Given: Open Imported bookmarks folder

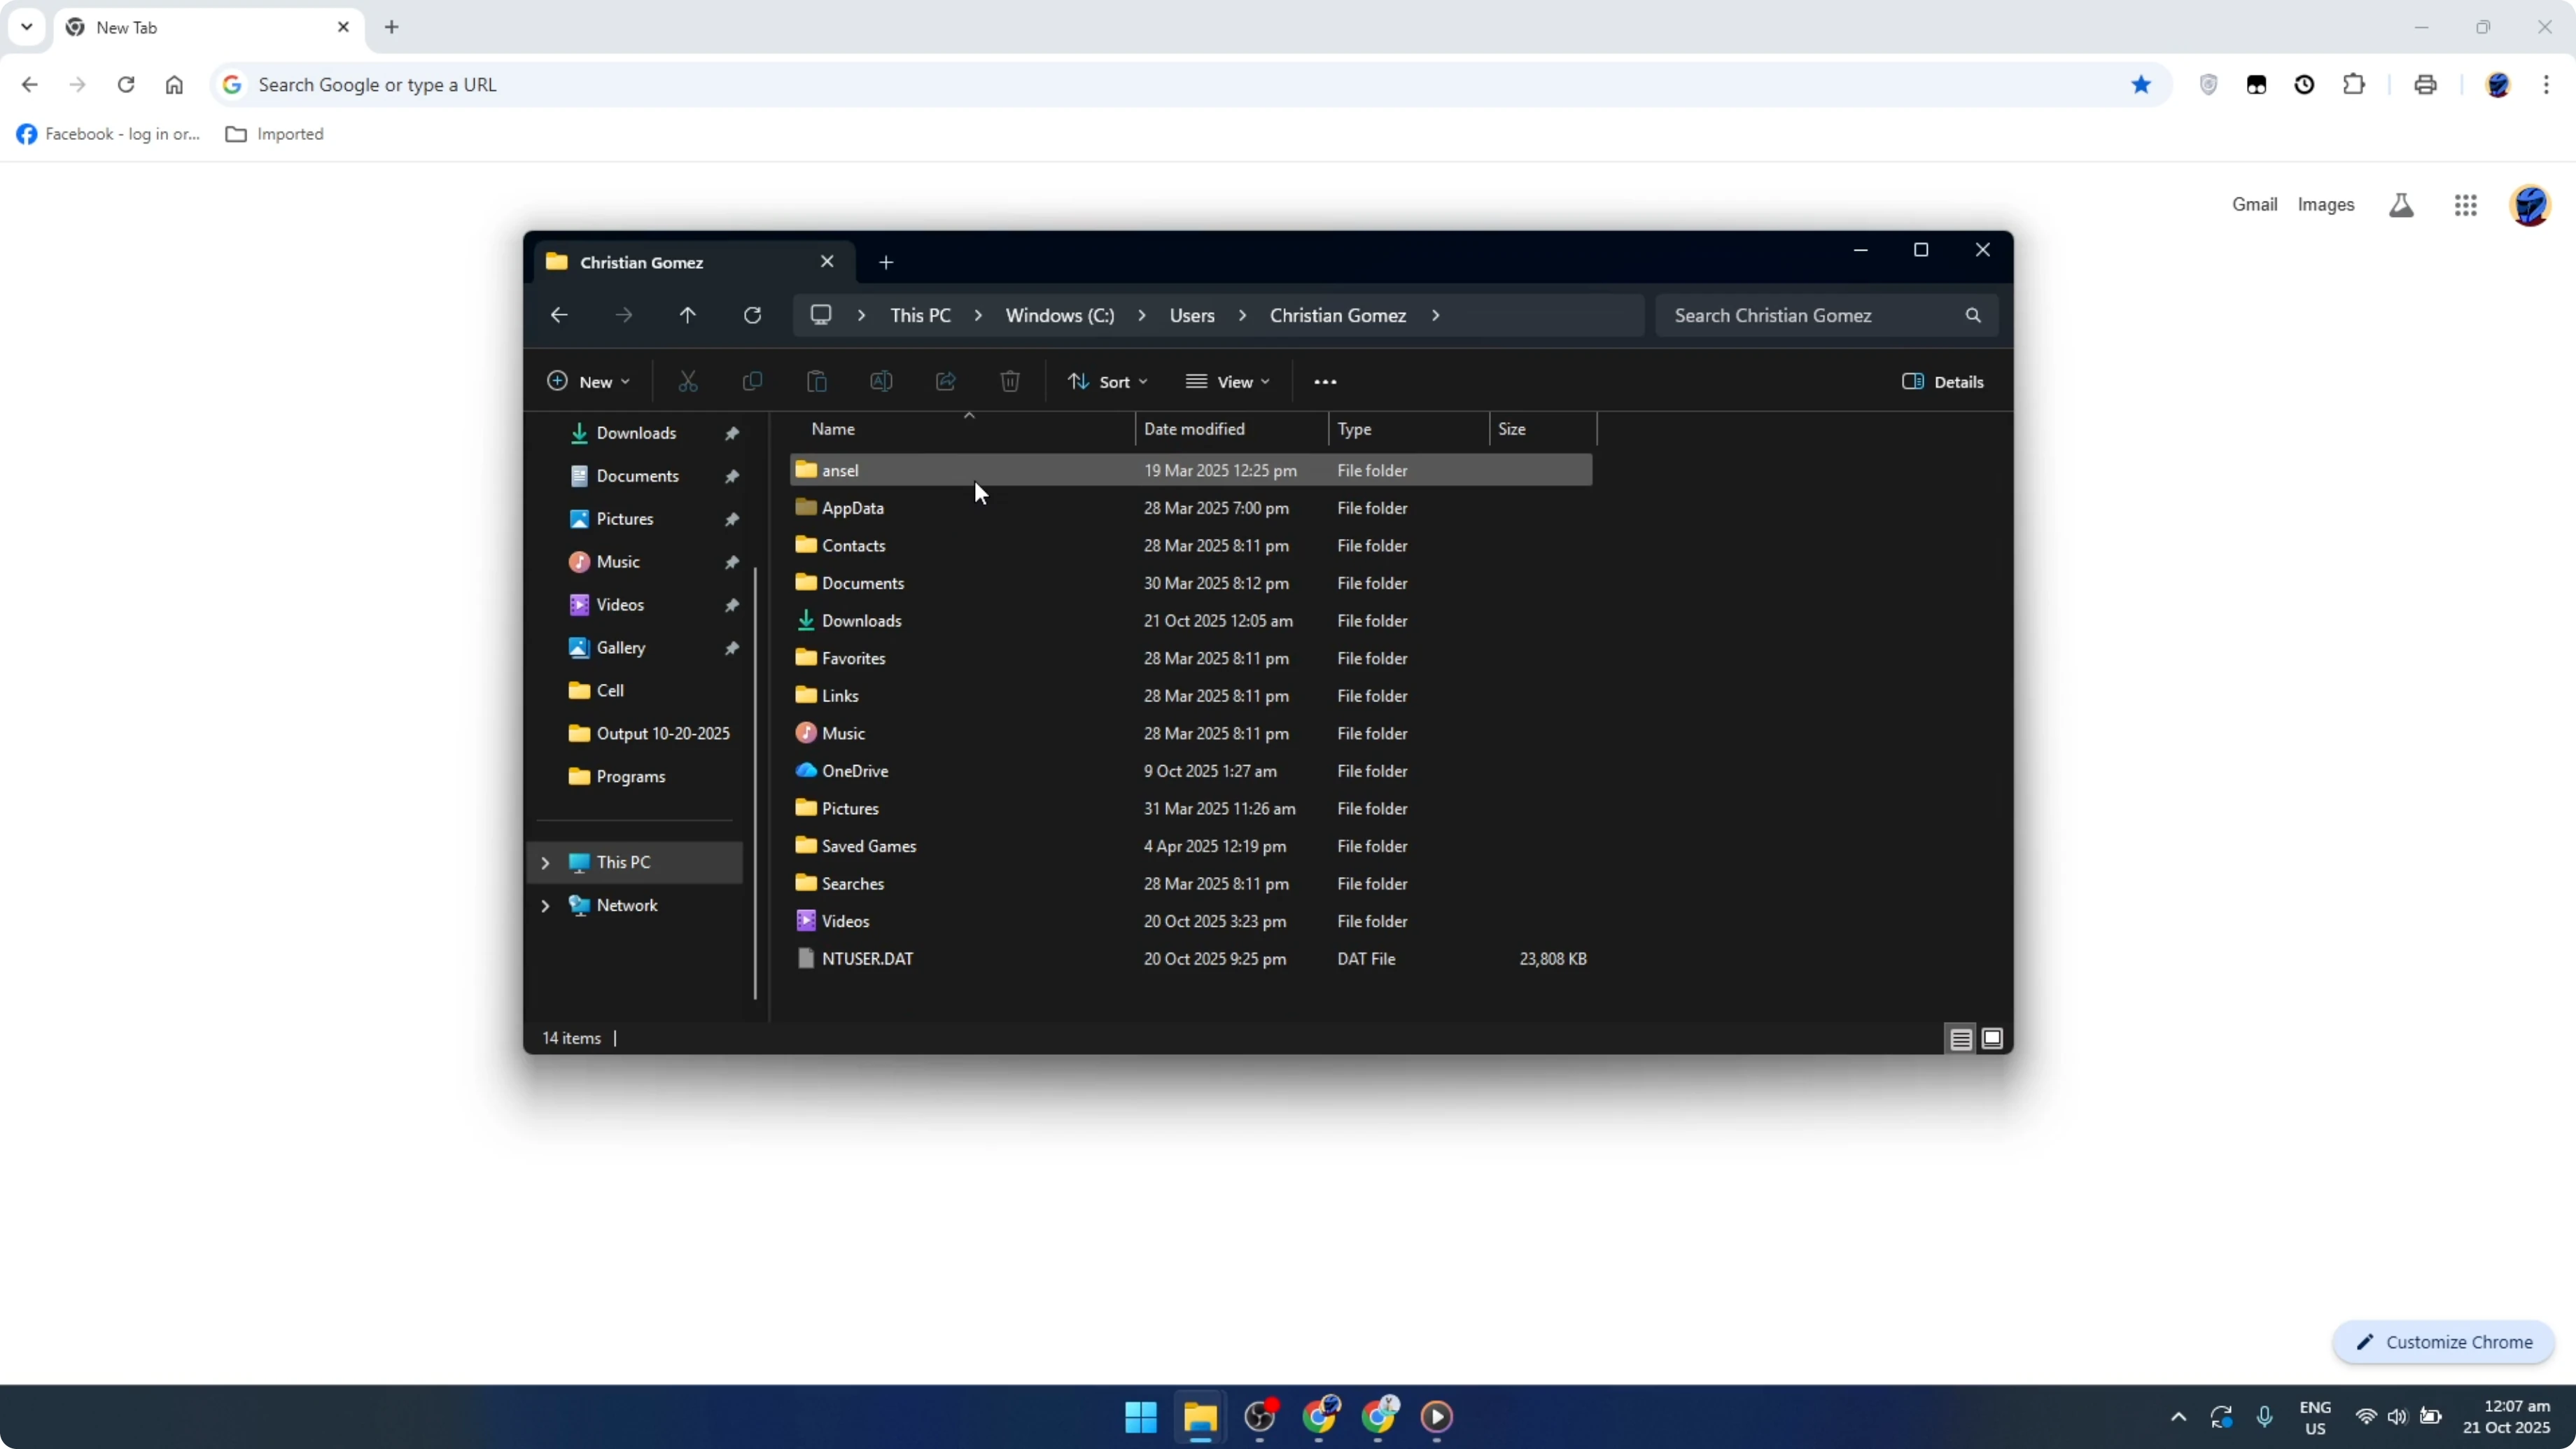Looking at the screenshot, I should (x=274, y=134).
